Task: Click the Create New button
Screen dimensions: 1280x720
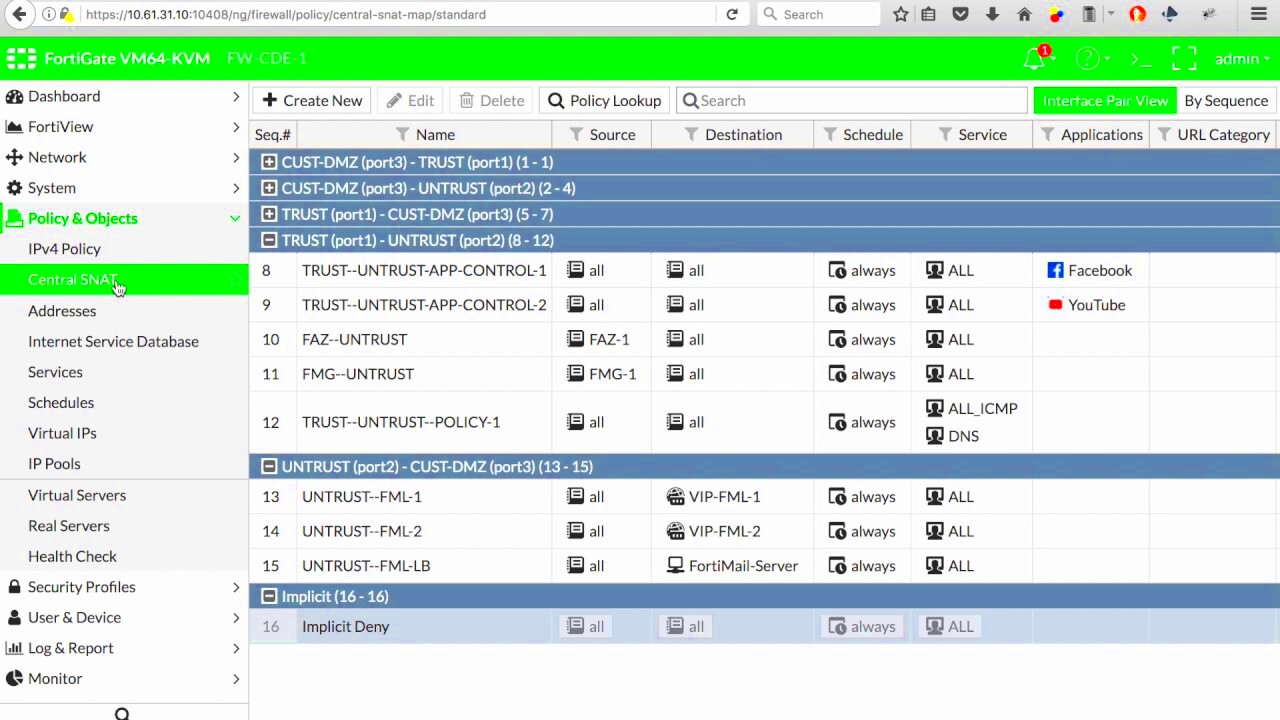Action: pos(311,100)
